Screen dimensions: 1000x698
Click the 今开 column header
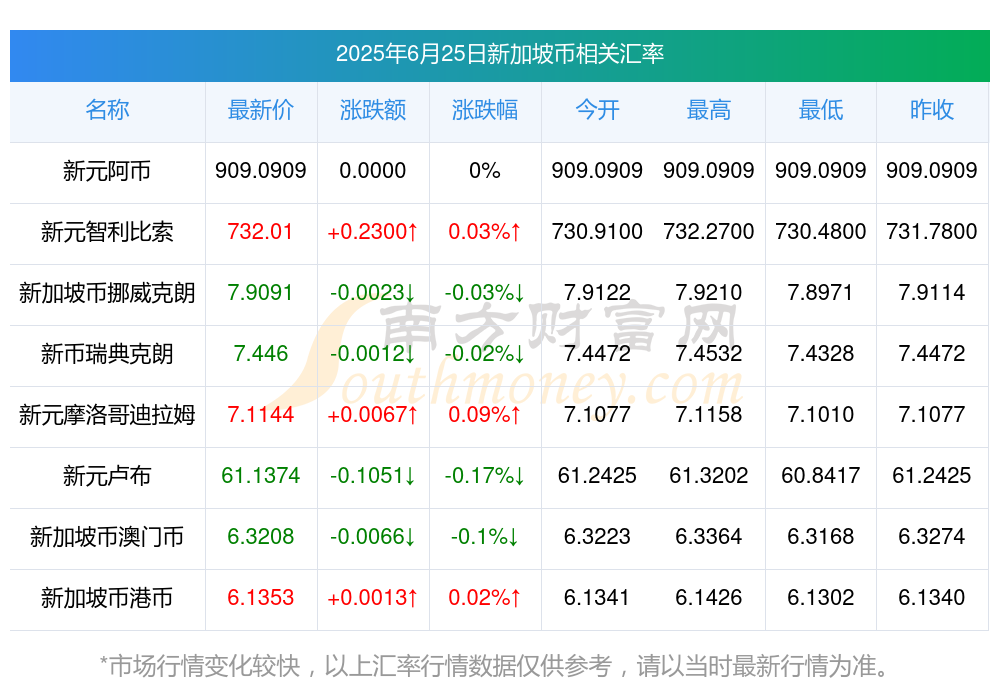coord(597,110)
